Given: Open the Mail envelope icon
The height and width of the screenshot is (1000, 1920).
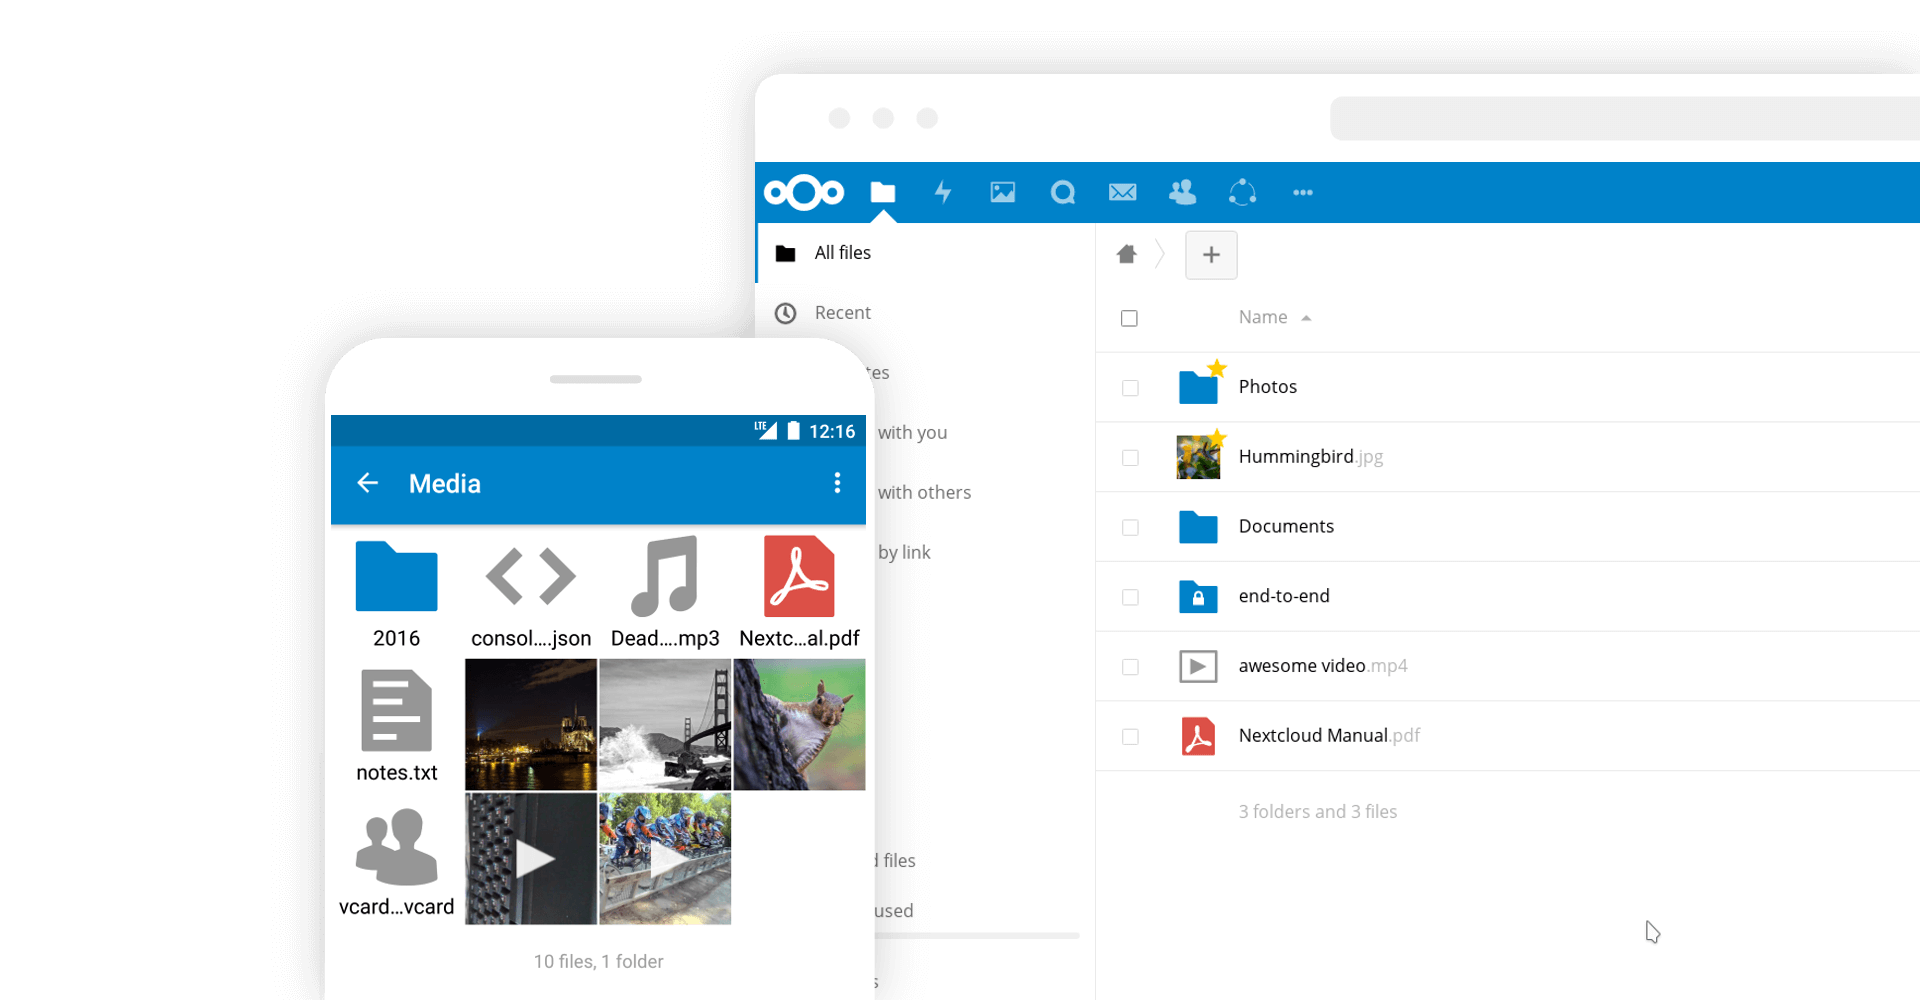Looking at the screenshot, I should [x=1123, y=192].
